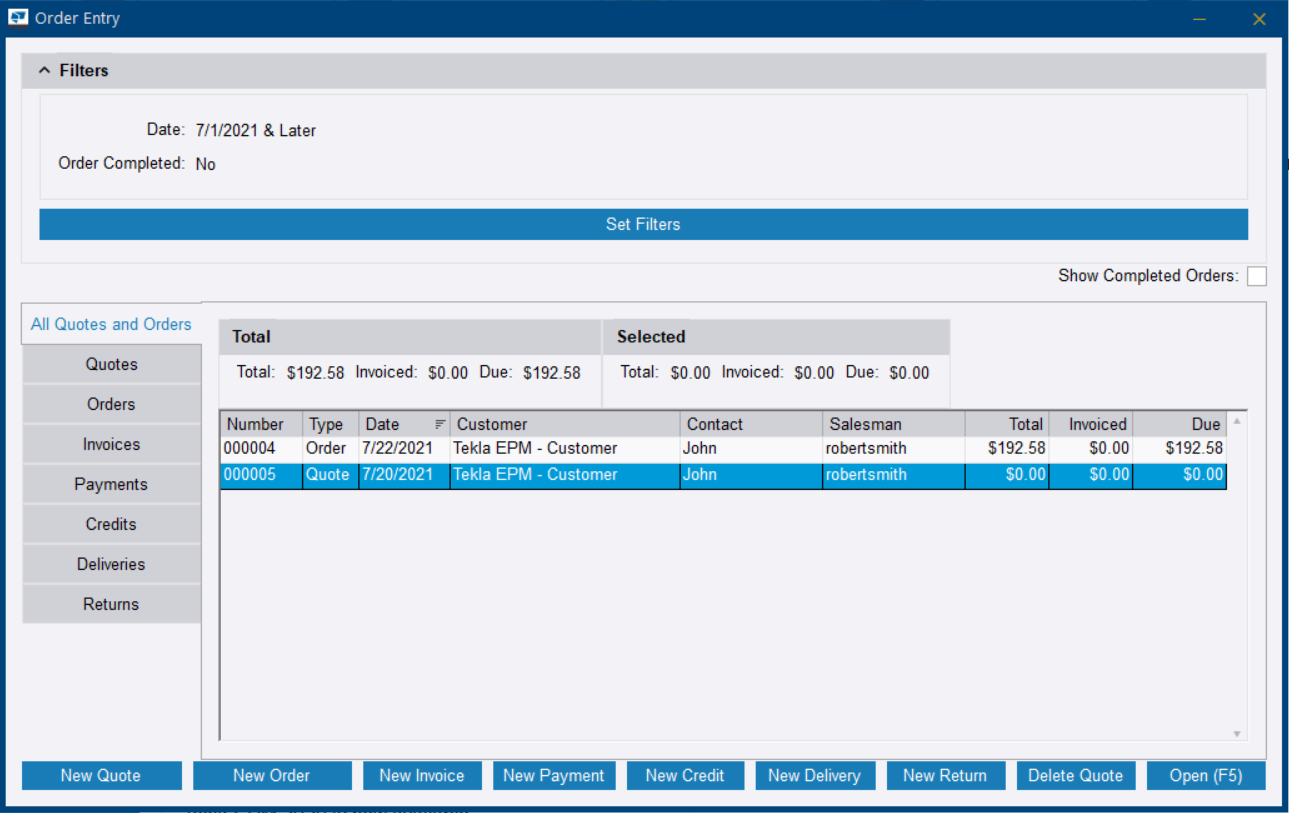1289x813 pixels.
Task: Click the New Order button
Action: (x=272, y=776)
